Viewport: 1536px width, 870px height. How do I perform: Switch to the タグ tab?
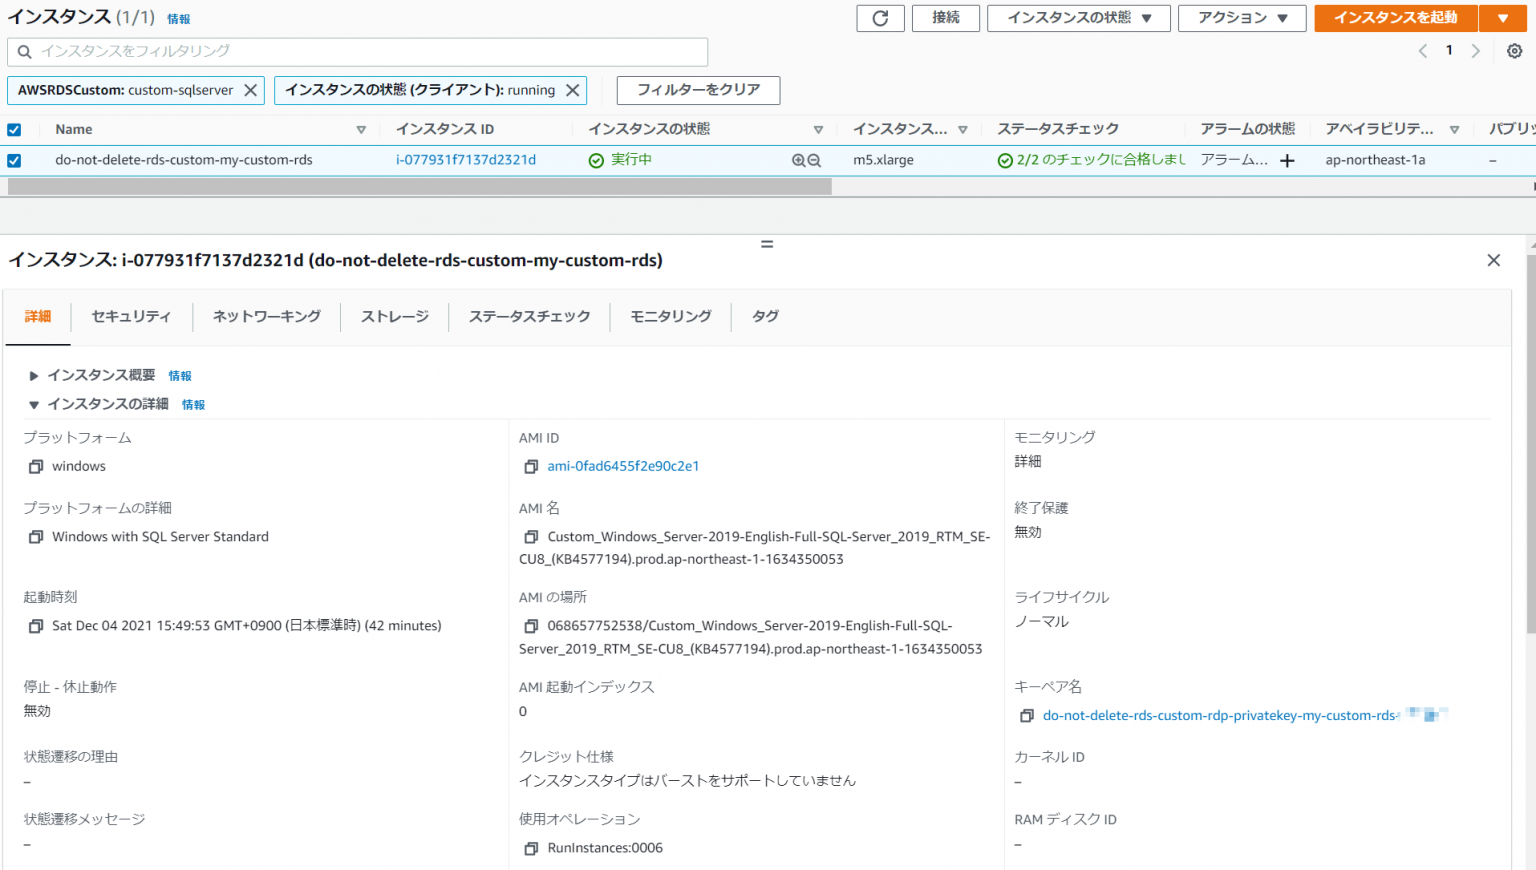click(x=765, y=316)
